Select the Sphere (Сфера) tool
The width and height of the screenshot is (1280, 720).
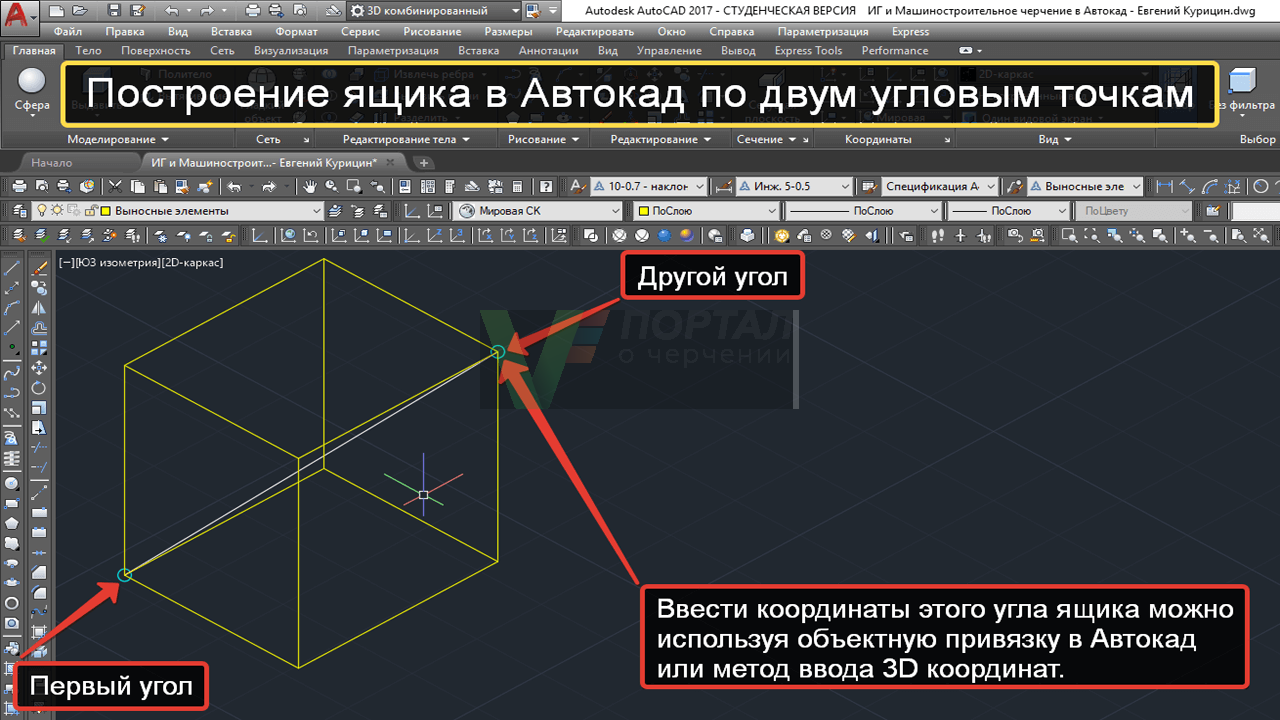point(33,90)
